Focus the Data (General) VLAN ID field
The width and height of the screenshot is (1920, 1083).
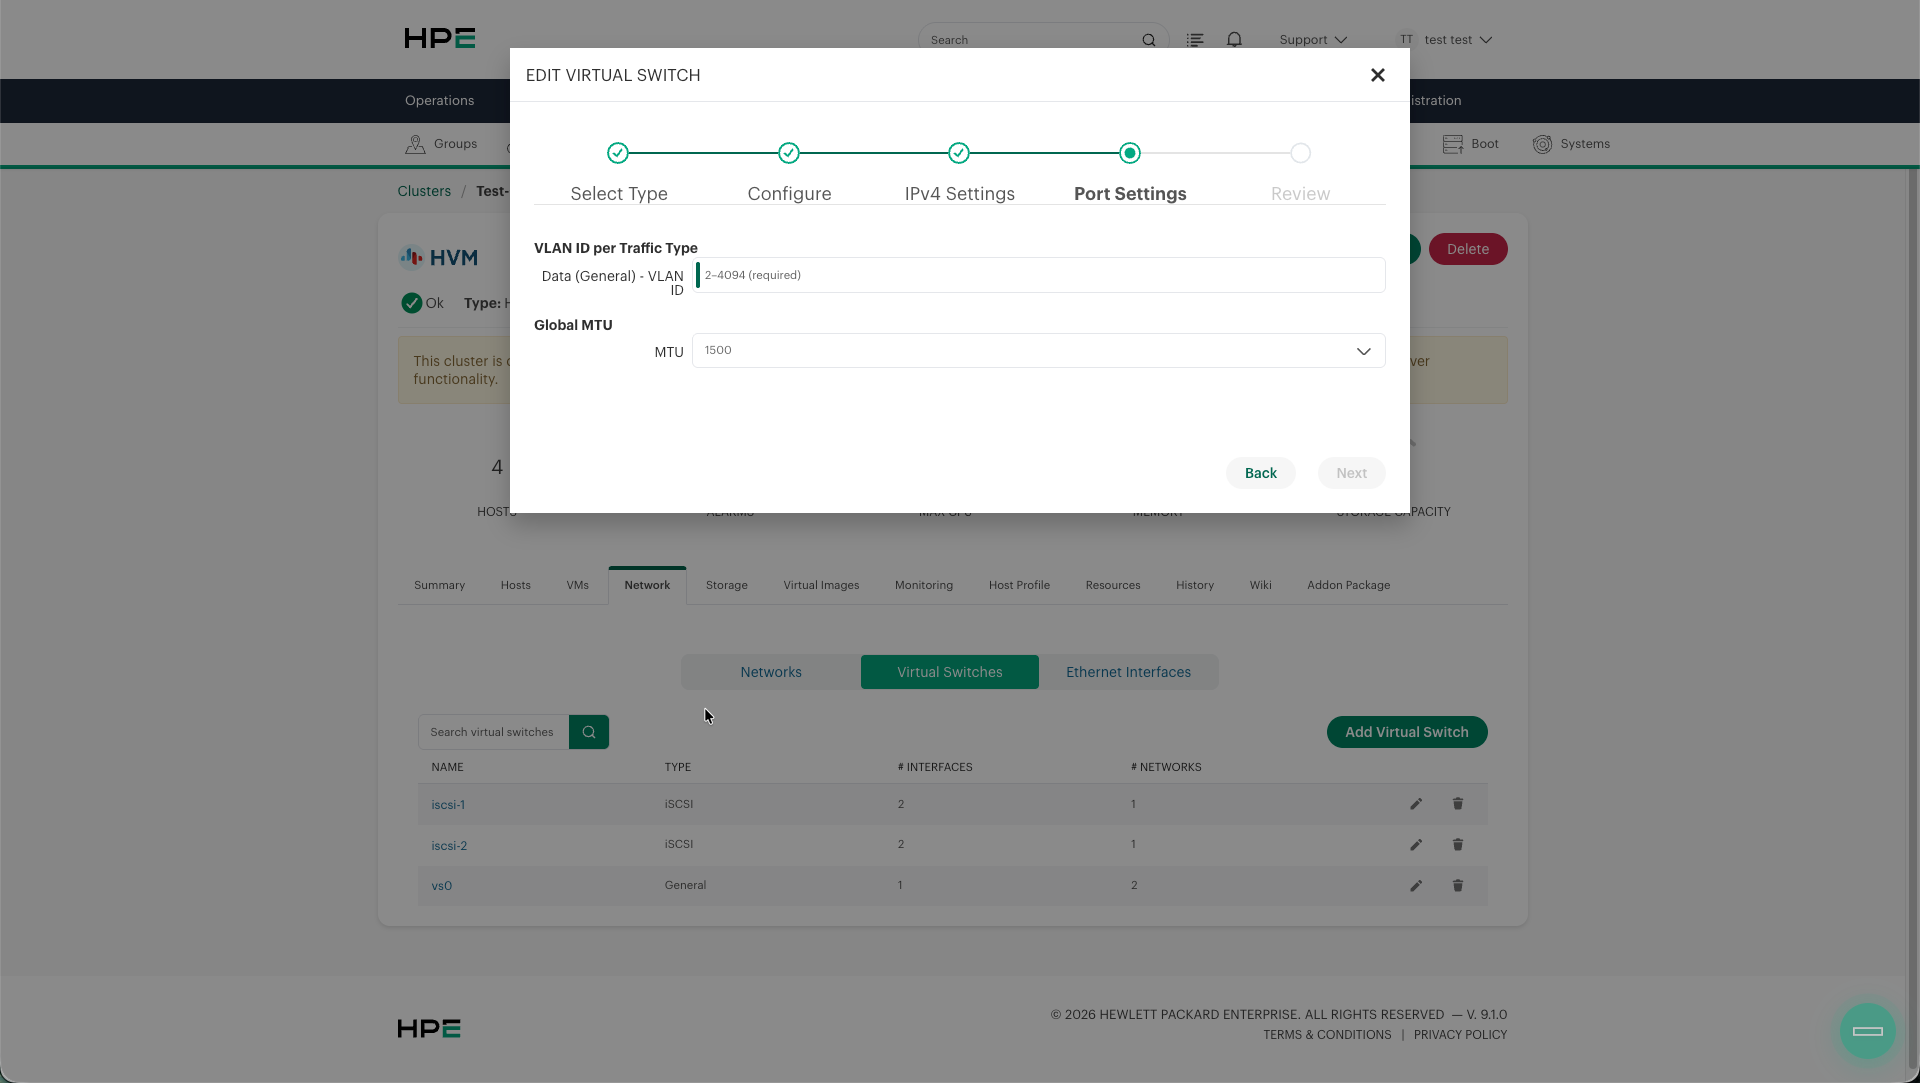coord(1040,275)
